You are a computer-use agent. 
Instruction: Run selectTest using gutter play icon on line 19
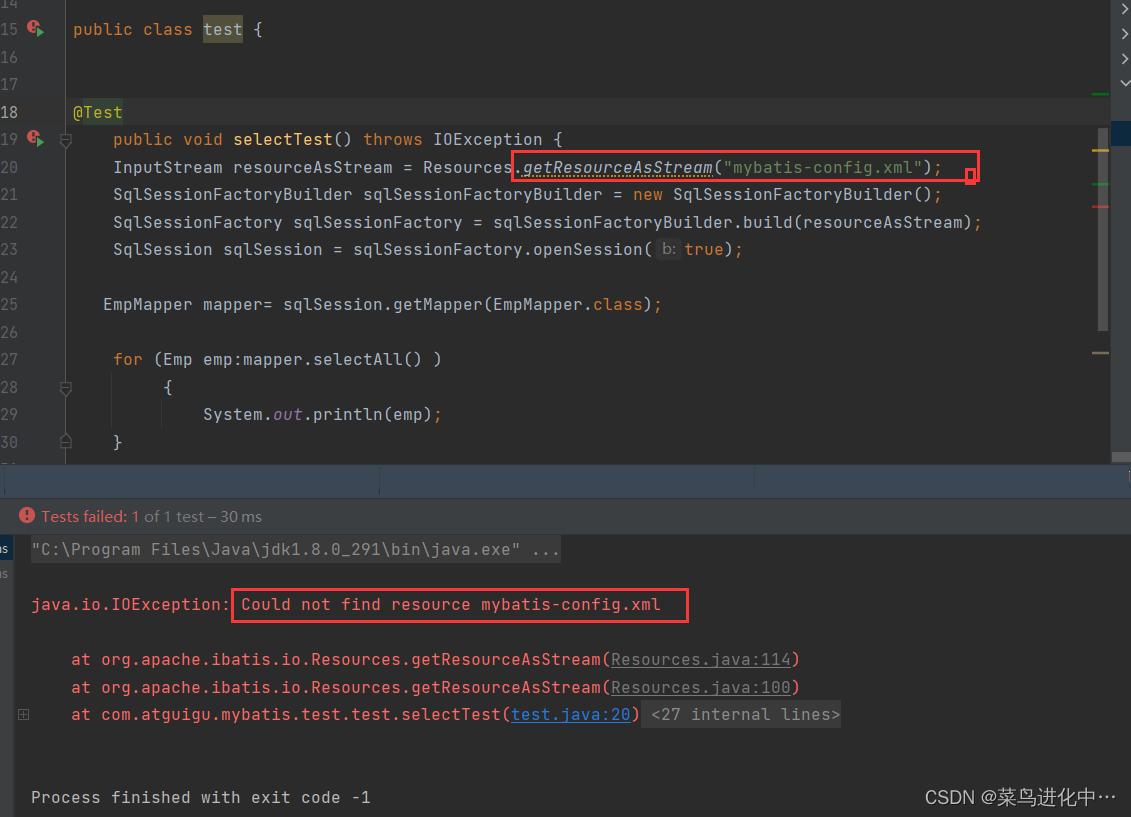tap(34, 139)
